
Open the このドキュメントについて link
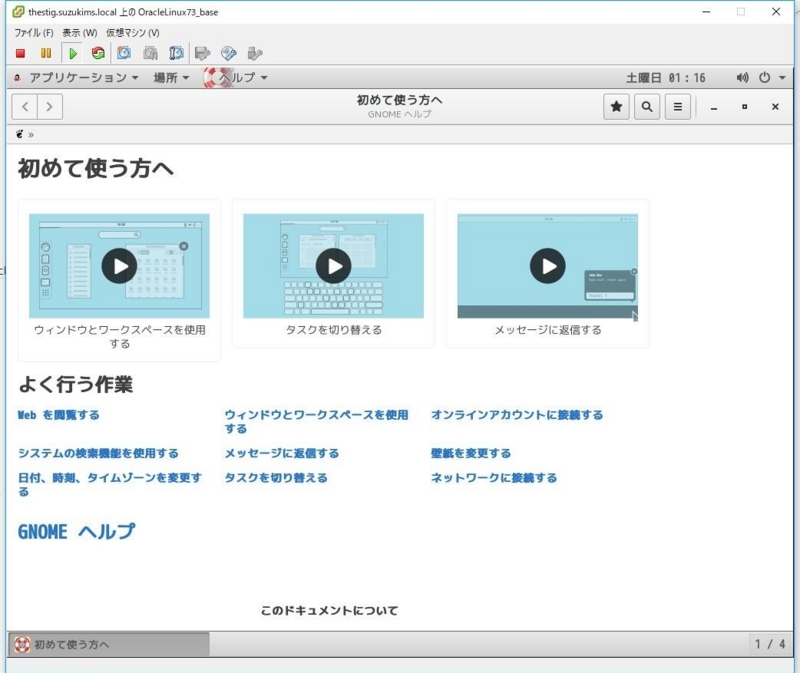330,610
